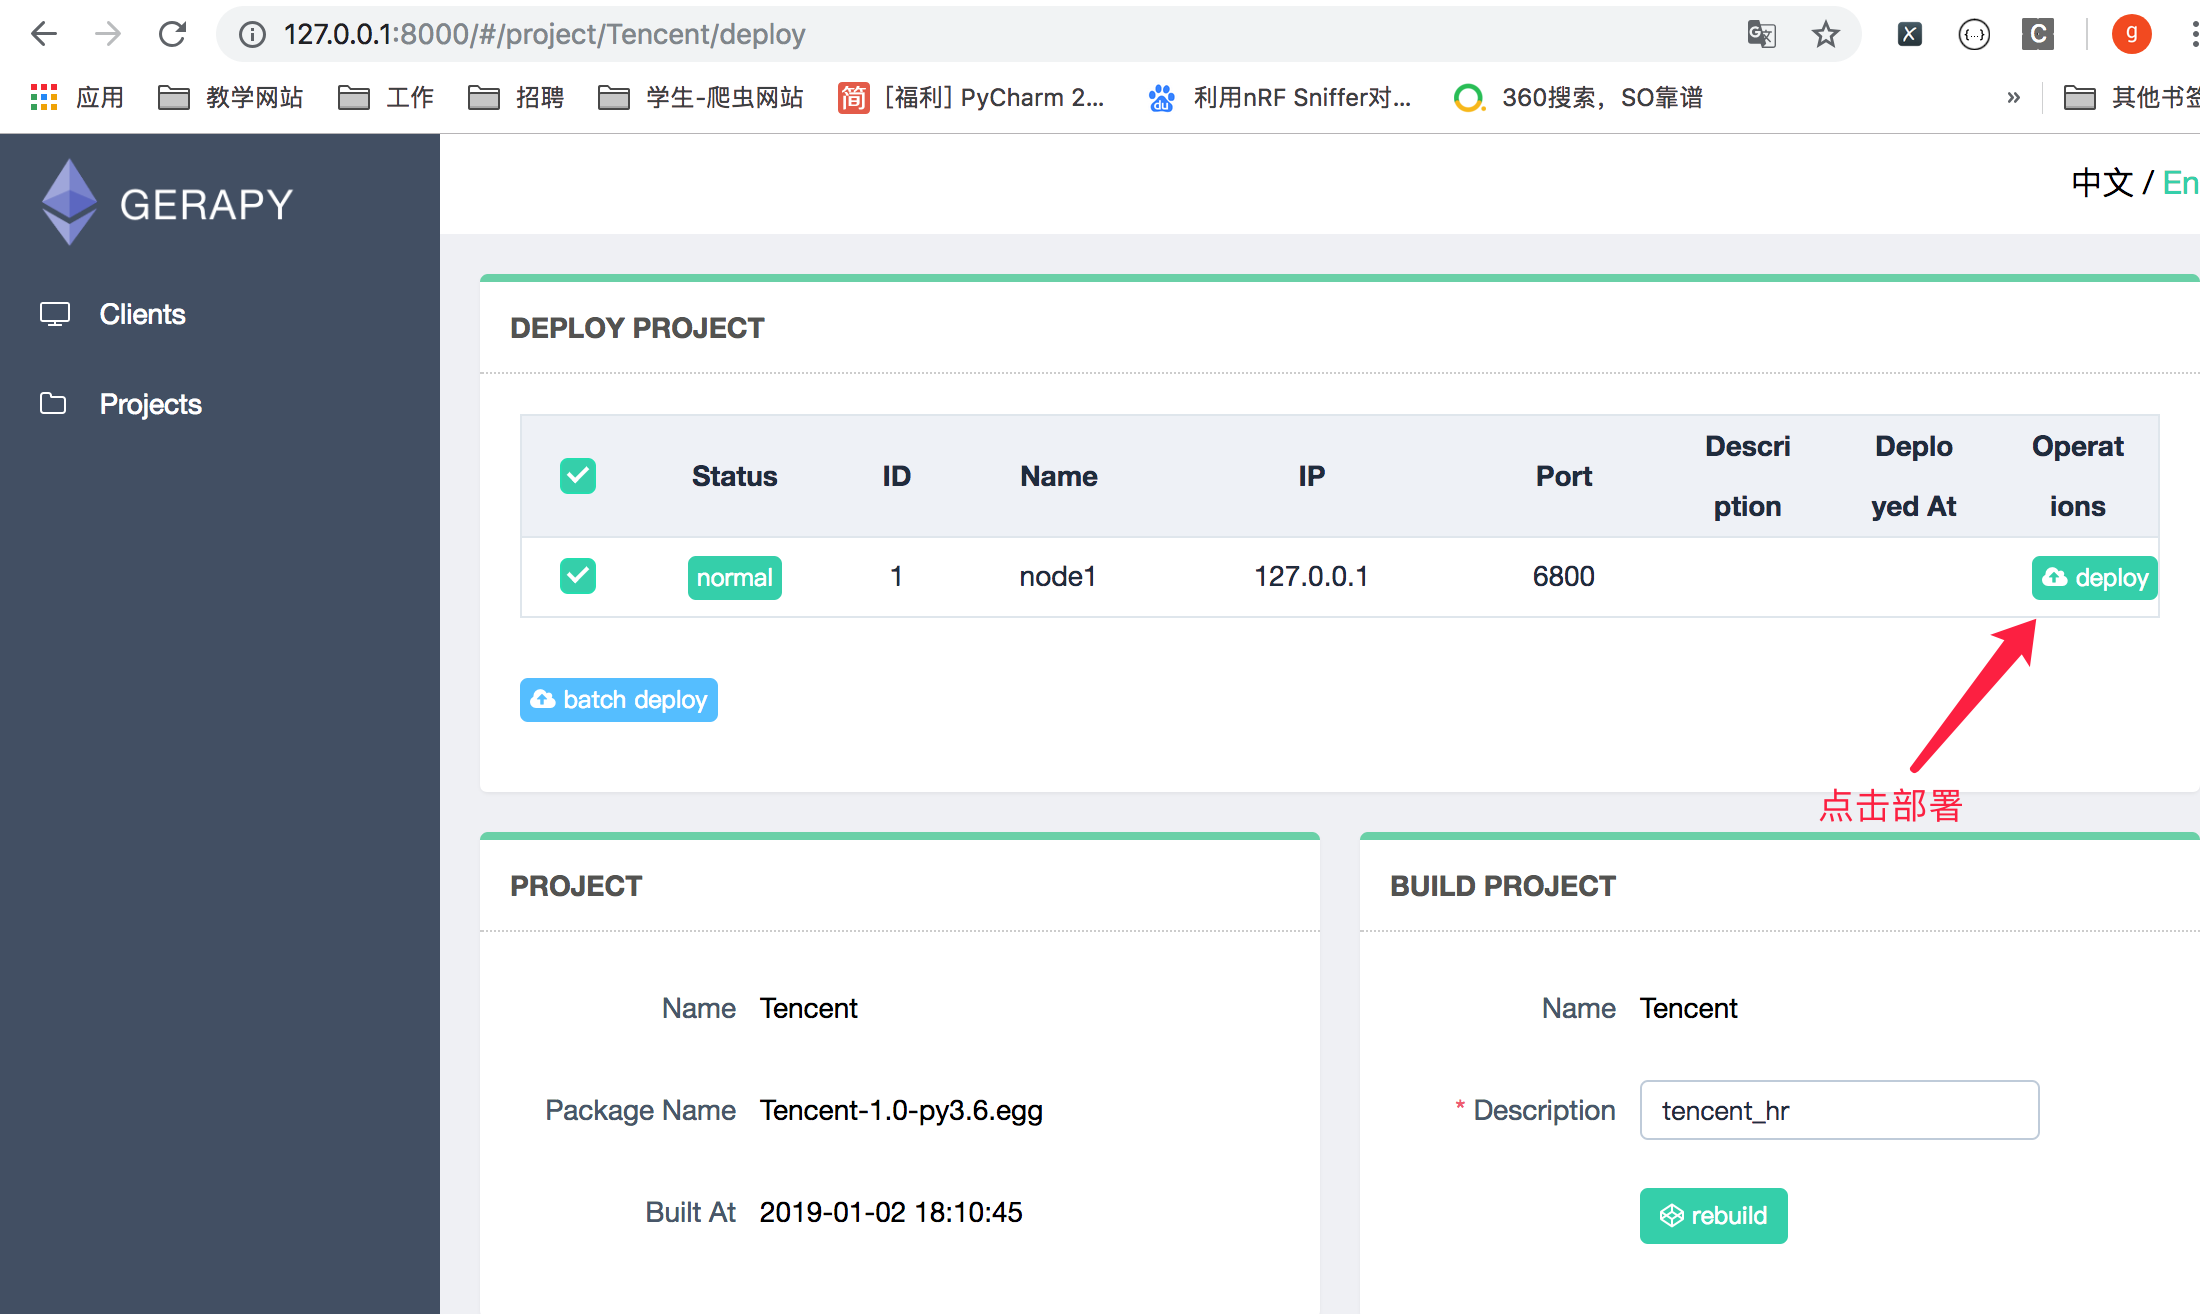The height and width of the screenshot is (1314, 2200).
Task: Expand the hidden bookmarks chevron
Action: click(2013, 97)
